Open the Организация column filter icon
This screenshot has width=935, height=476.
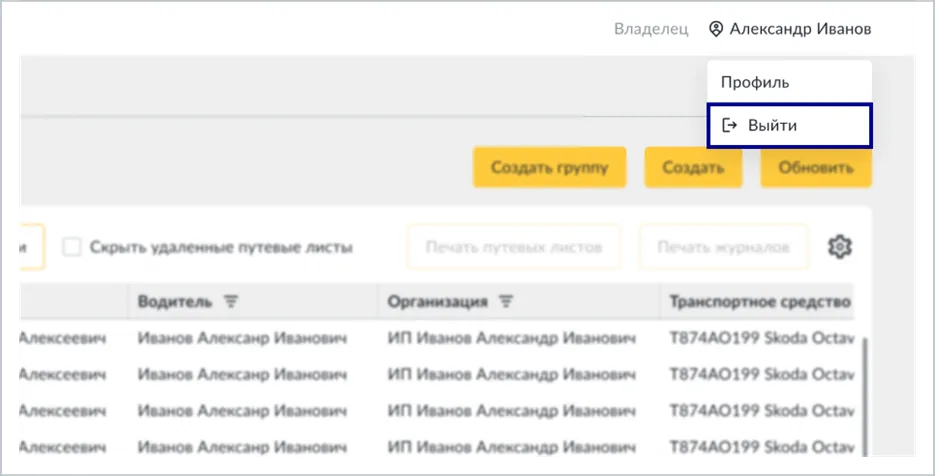506,302
